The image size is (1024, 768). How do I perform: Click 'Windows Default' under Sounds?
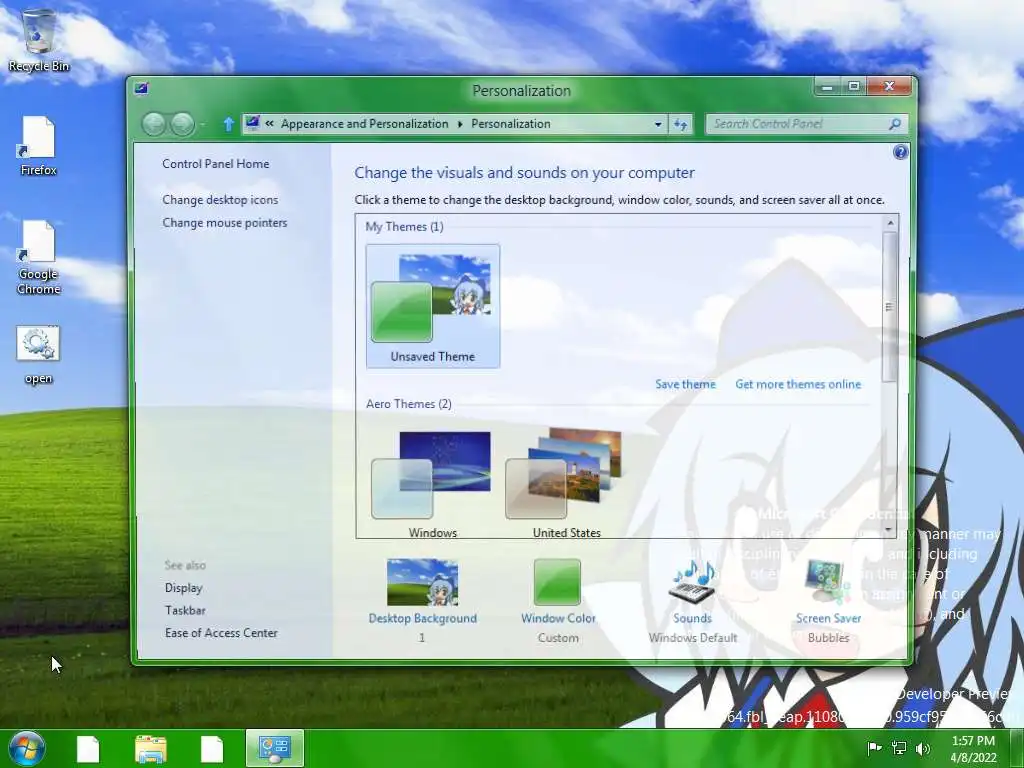click(x=693, y=637)
